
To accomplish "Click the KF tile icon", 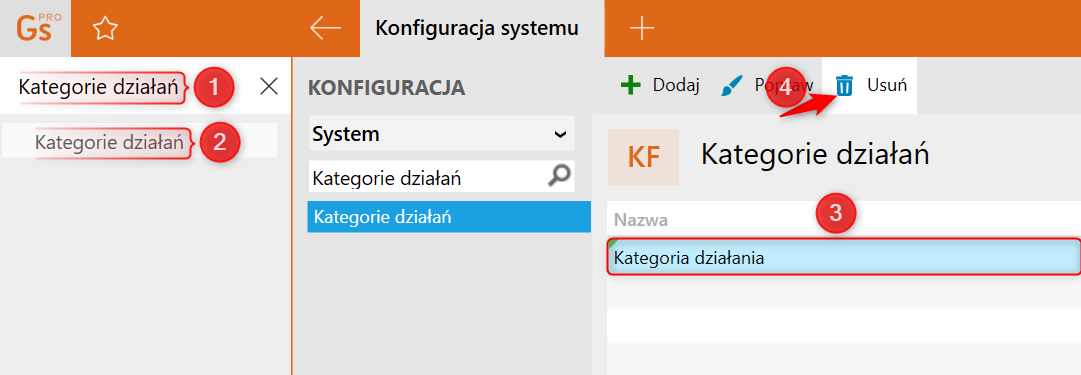I will (x=643, y=157).
